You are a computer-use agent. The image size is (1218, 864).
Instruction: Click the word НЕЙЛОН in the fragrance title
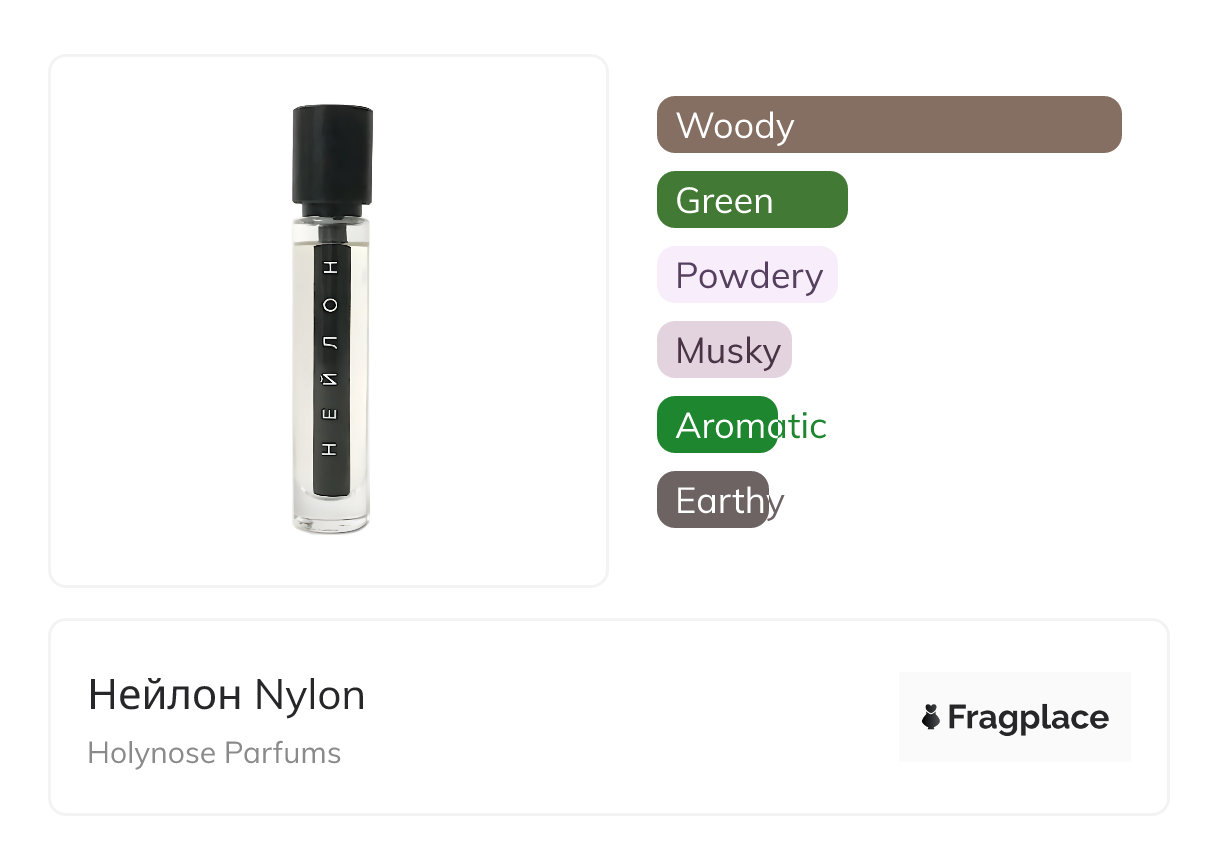pyautogui.click(x=164, y=695)
